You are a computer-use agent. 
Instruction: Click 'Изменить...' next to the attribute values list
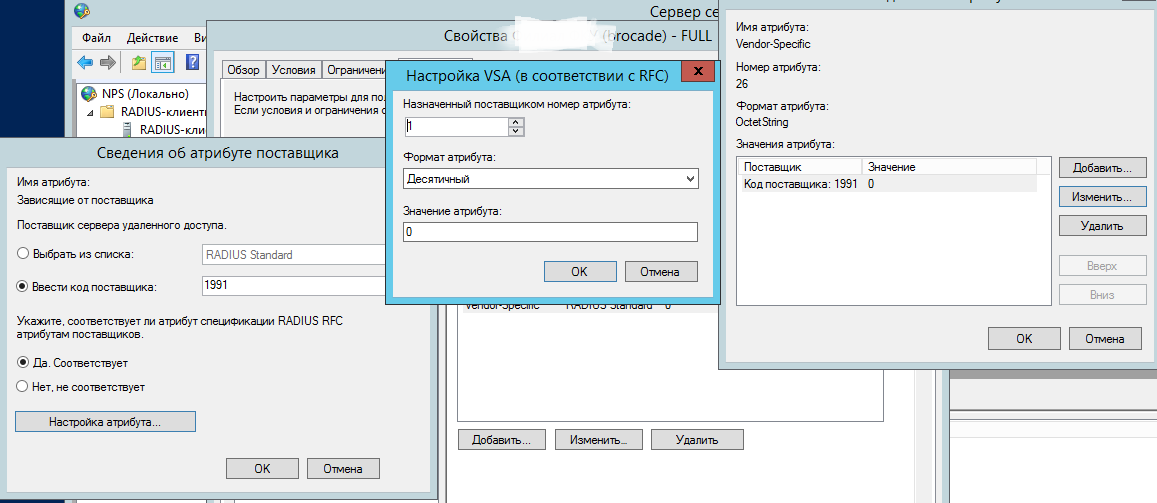[1101, 197]
